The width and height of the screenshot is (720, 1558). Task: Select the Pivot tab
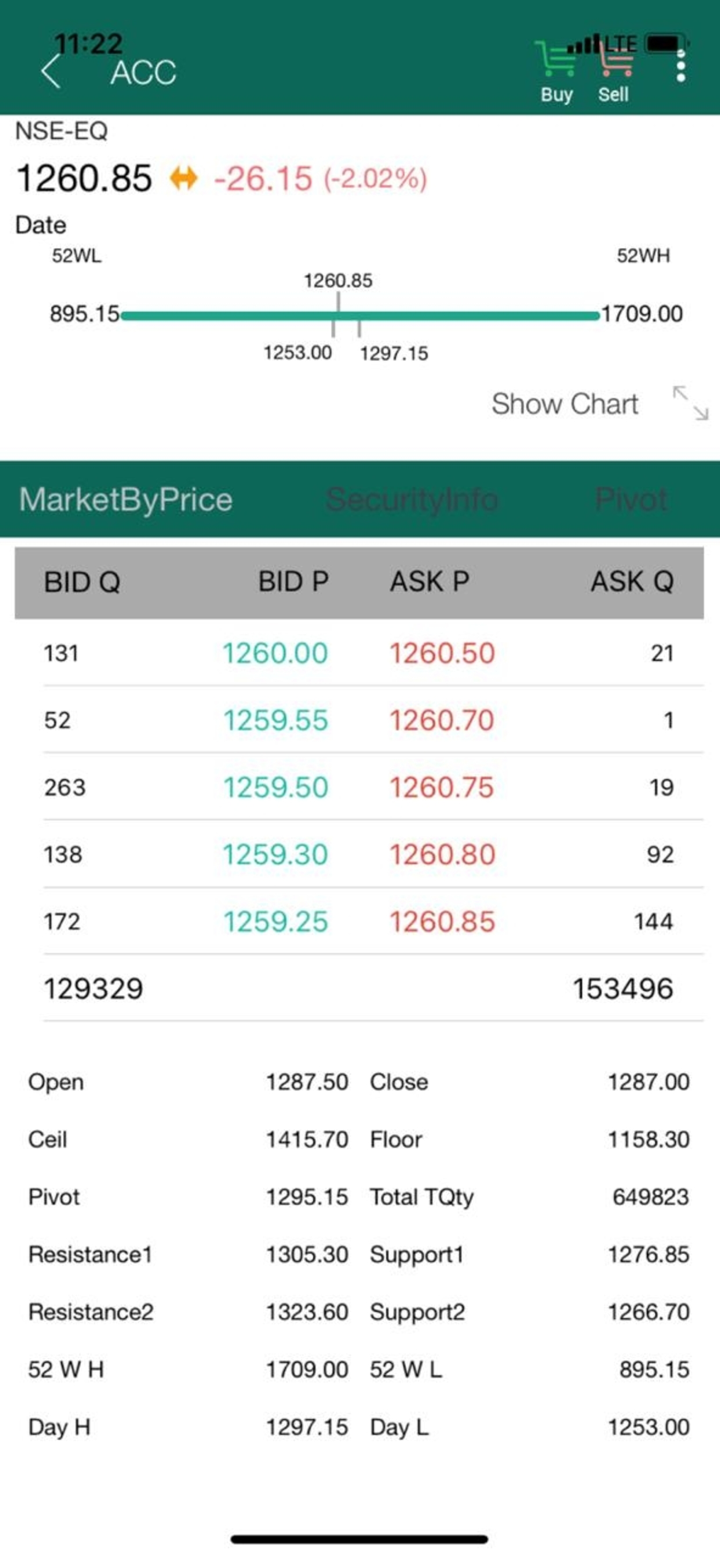click(x=630, y=500)
